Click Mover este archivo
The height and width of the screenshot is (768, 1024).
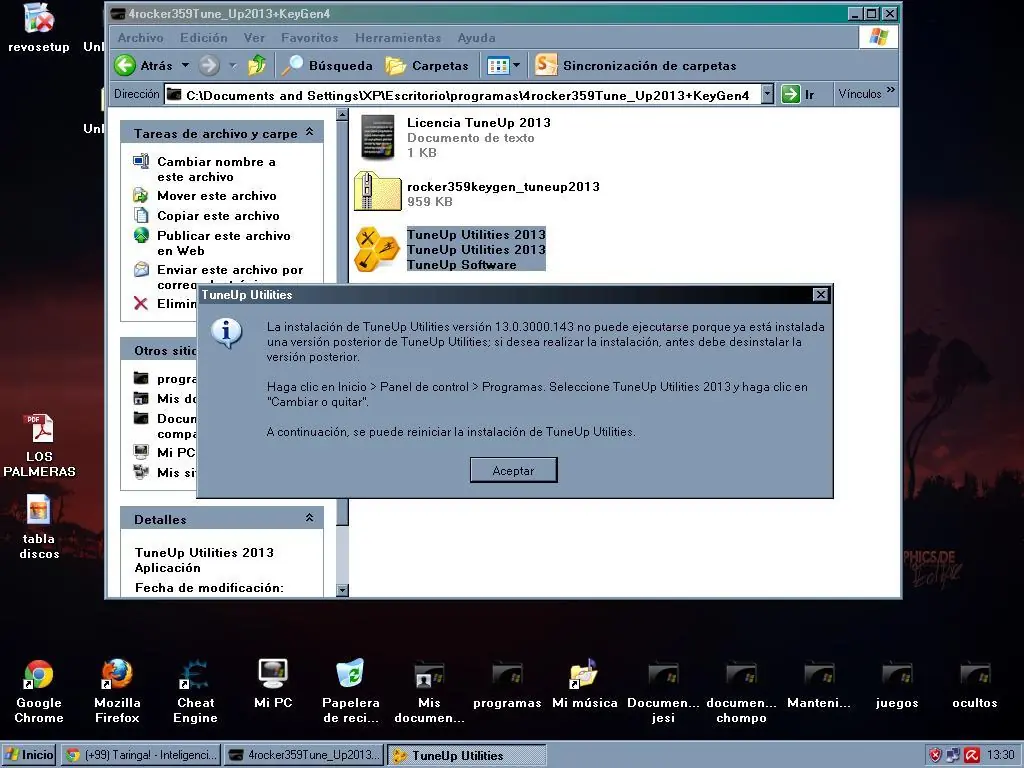pyautogui.click(x=205, y=196)
